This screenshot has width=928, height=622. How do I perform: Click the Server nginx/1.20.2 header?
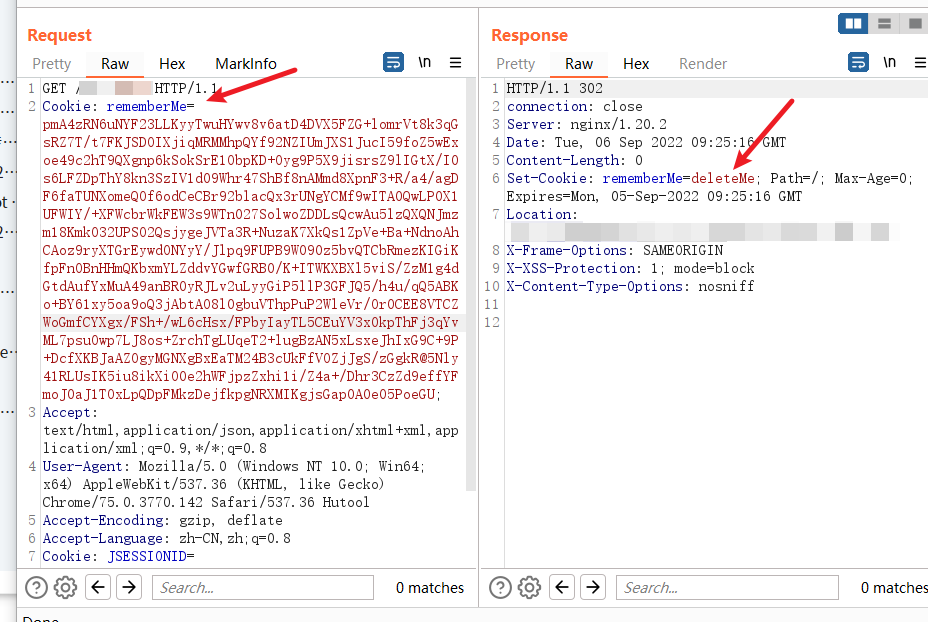[587, 124]
